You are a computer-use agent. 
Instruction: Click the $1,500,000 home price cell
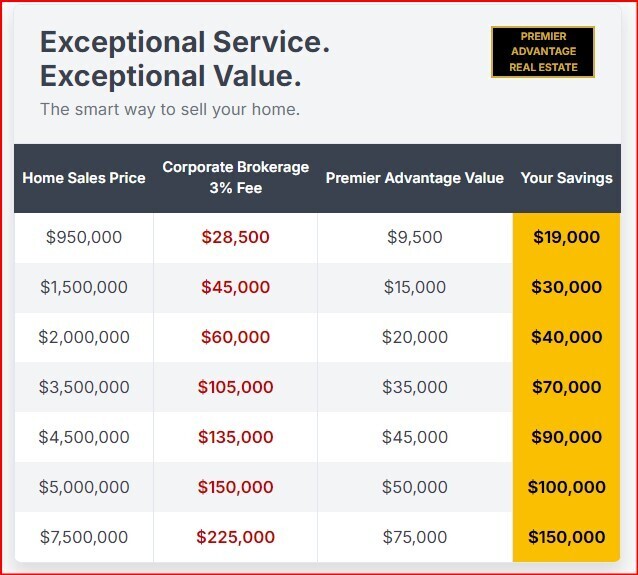(x=84, y=287)
